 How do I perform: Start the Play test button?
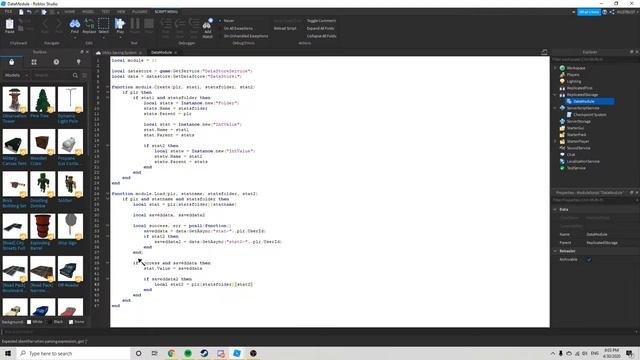click(120, 24)
